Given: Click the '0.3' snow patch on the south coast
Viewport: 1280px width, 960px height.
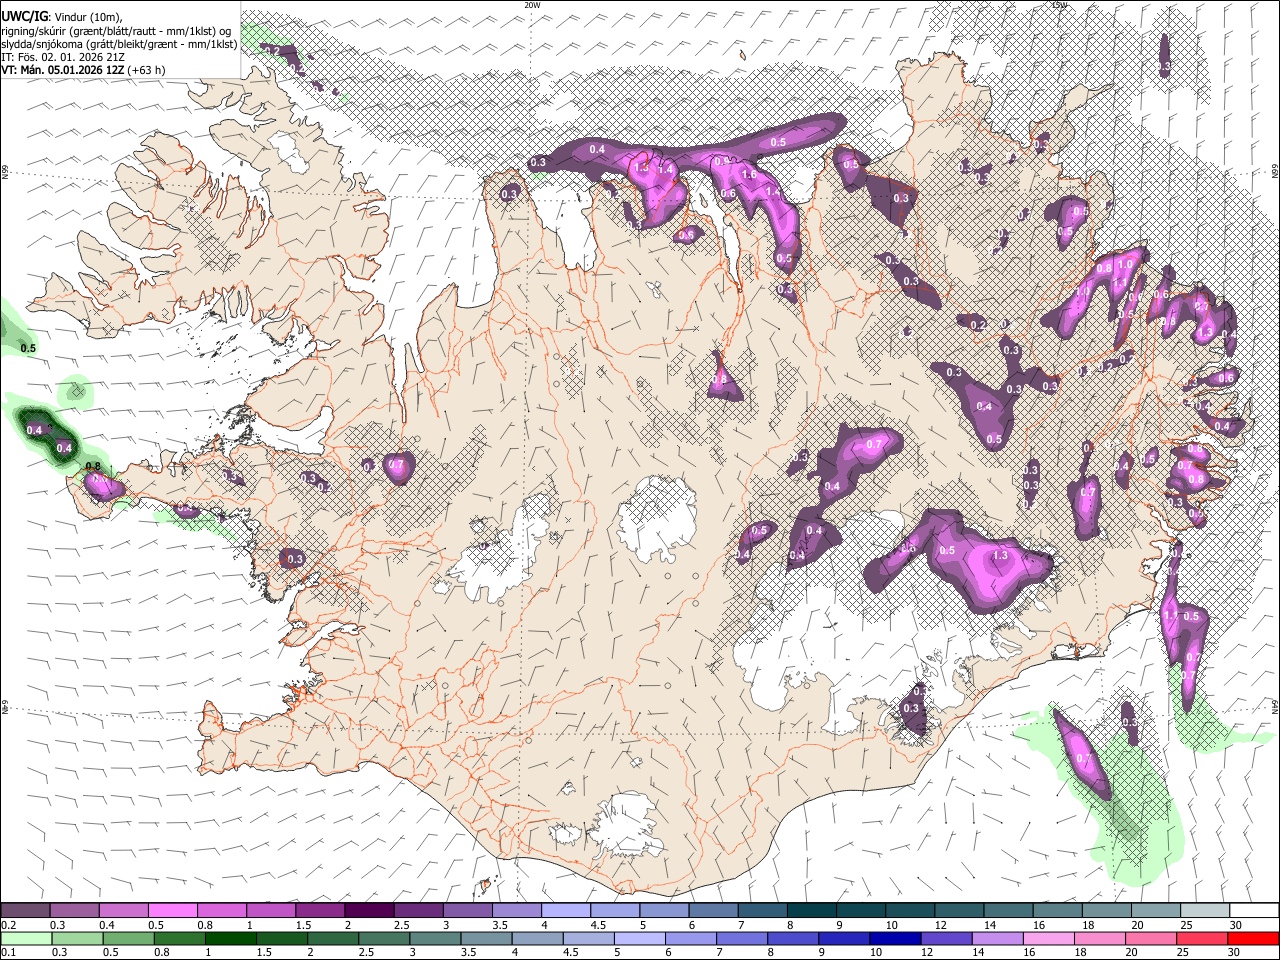Looking at the screenshot, I should pos(911,708).
